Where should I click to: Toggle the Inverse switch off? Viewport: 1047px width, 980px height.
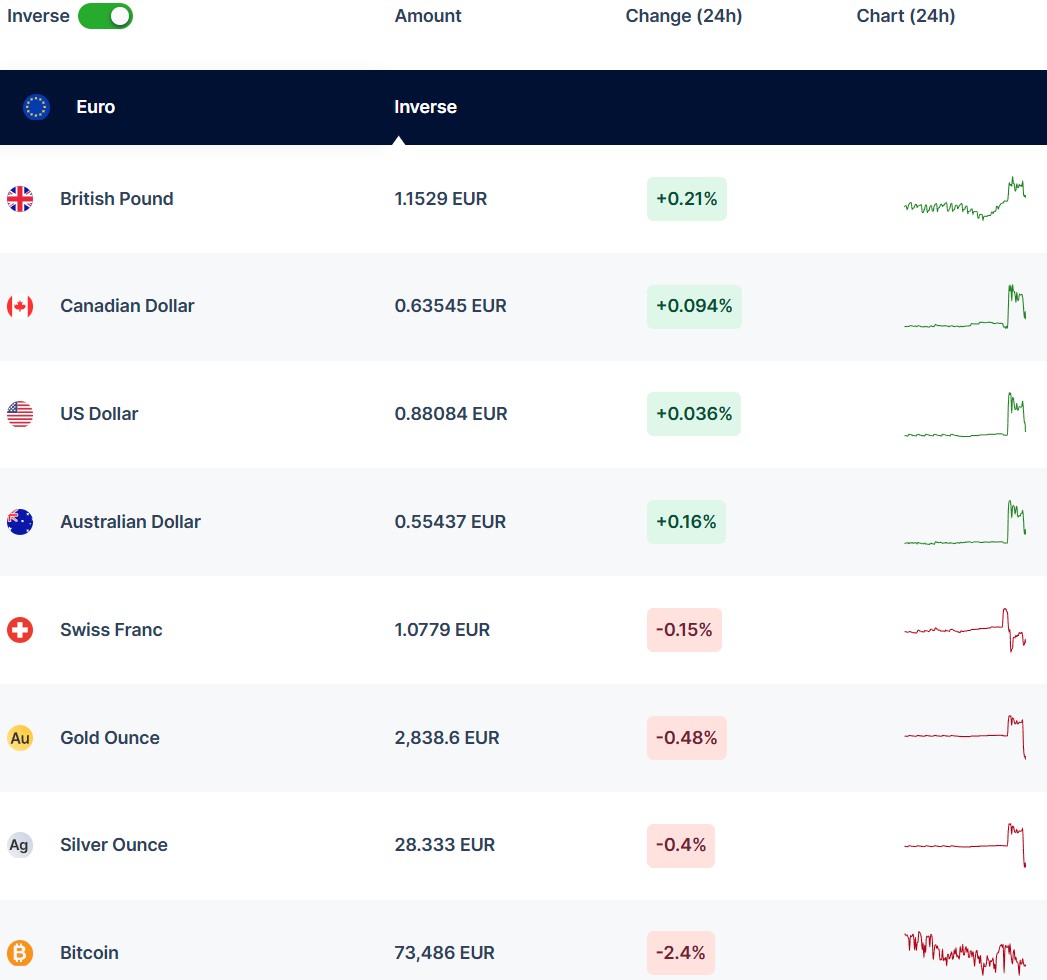click(x=105, y=16)
